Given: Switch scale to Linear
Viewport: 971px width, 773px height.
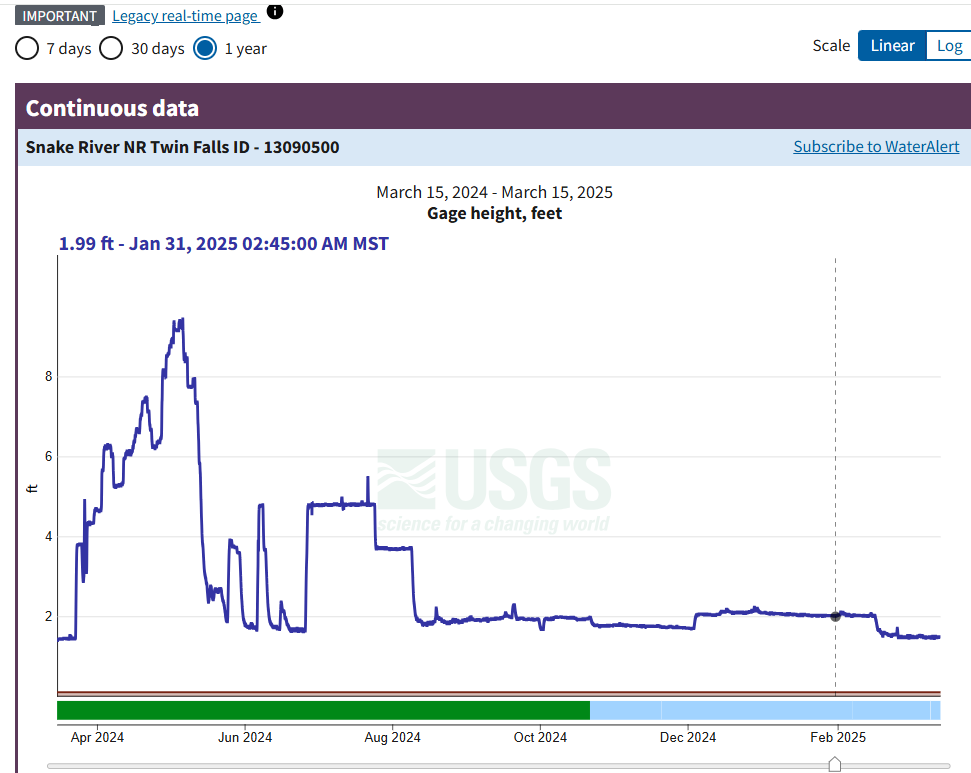Looking at the screenshot, I should coord(891,46).
